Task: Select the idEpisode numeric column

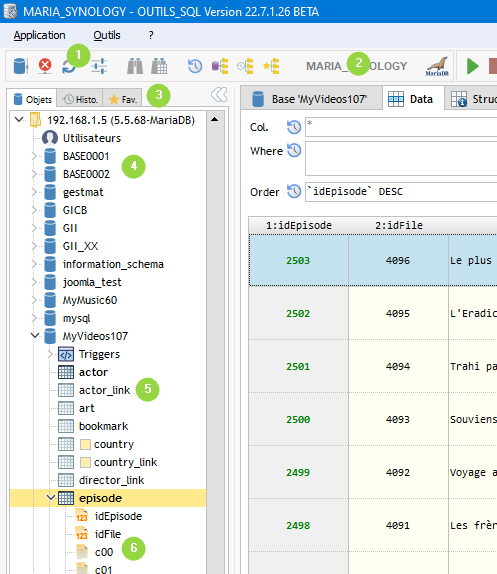Action: click(x=118, y=516)
